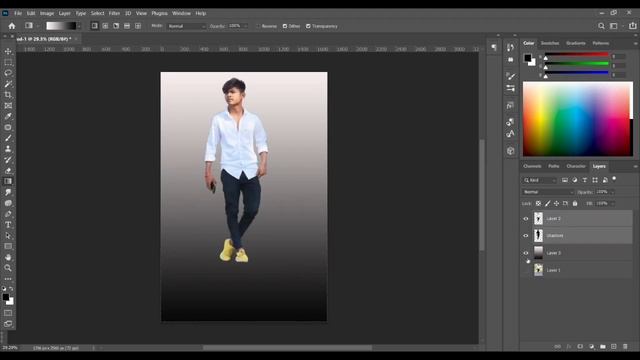Switch to the Channels tab
640x360 pixels.
click(532, 166)
